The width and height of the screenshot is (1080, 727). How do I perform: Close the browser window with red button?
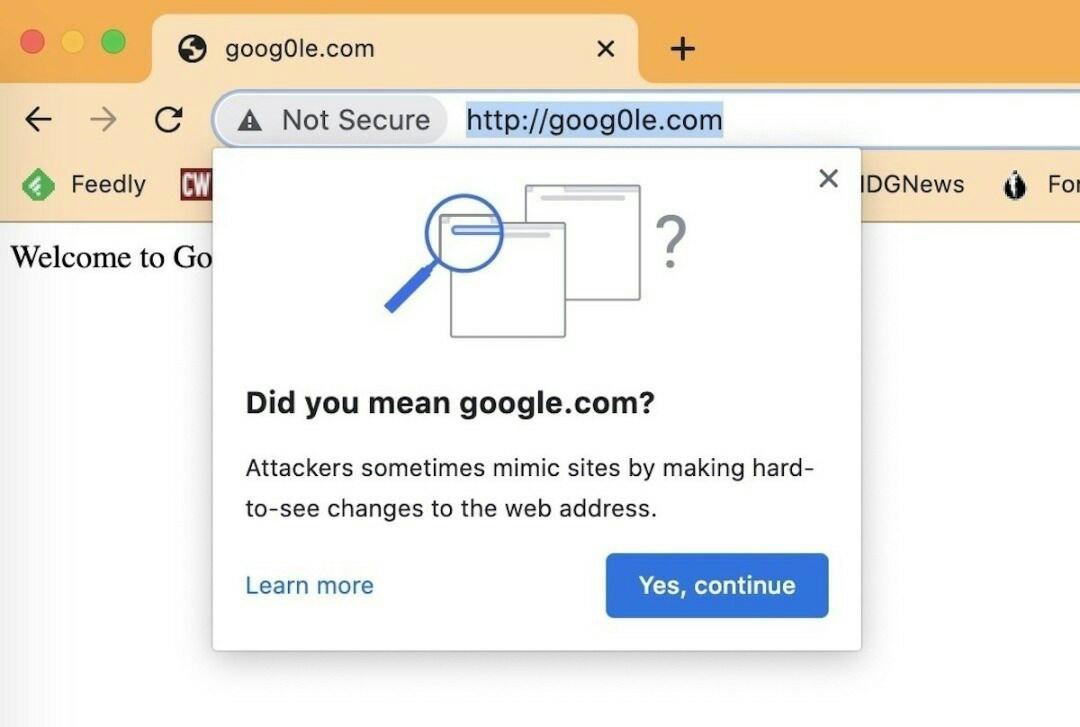click(x=32, y=42)
